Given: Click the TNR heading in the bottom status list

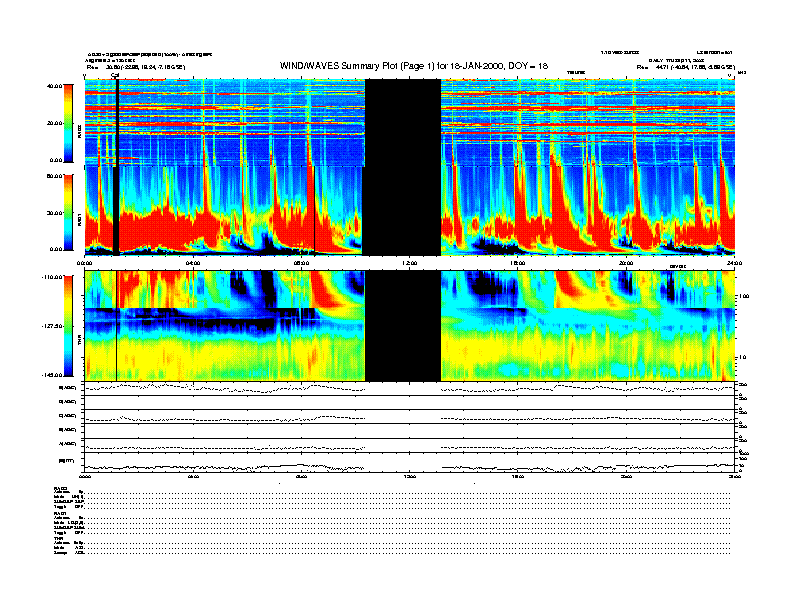Looking at the screenshot, I should [58, 539].
